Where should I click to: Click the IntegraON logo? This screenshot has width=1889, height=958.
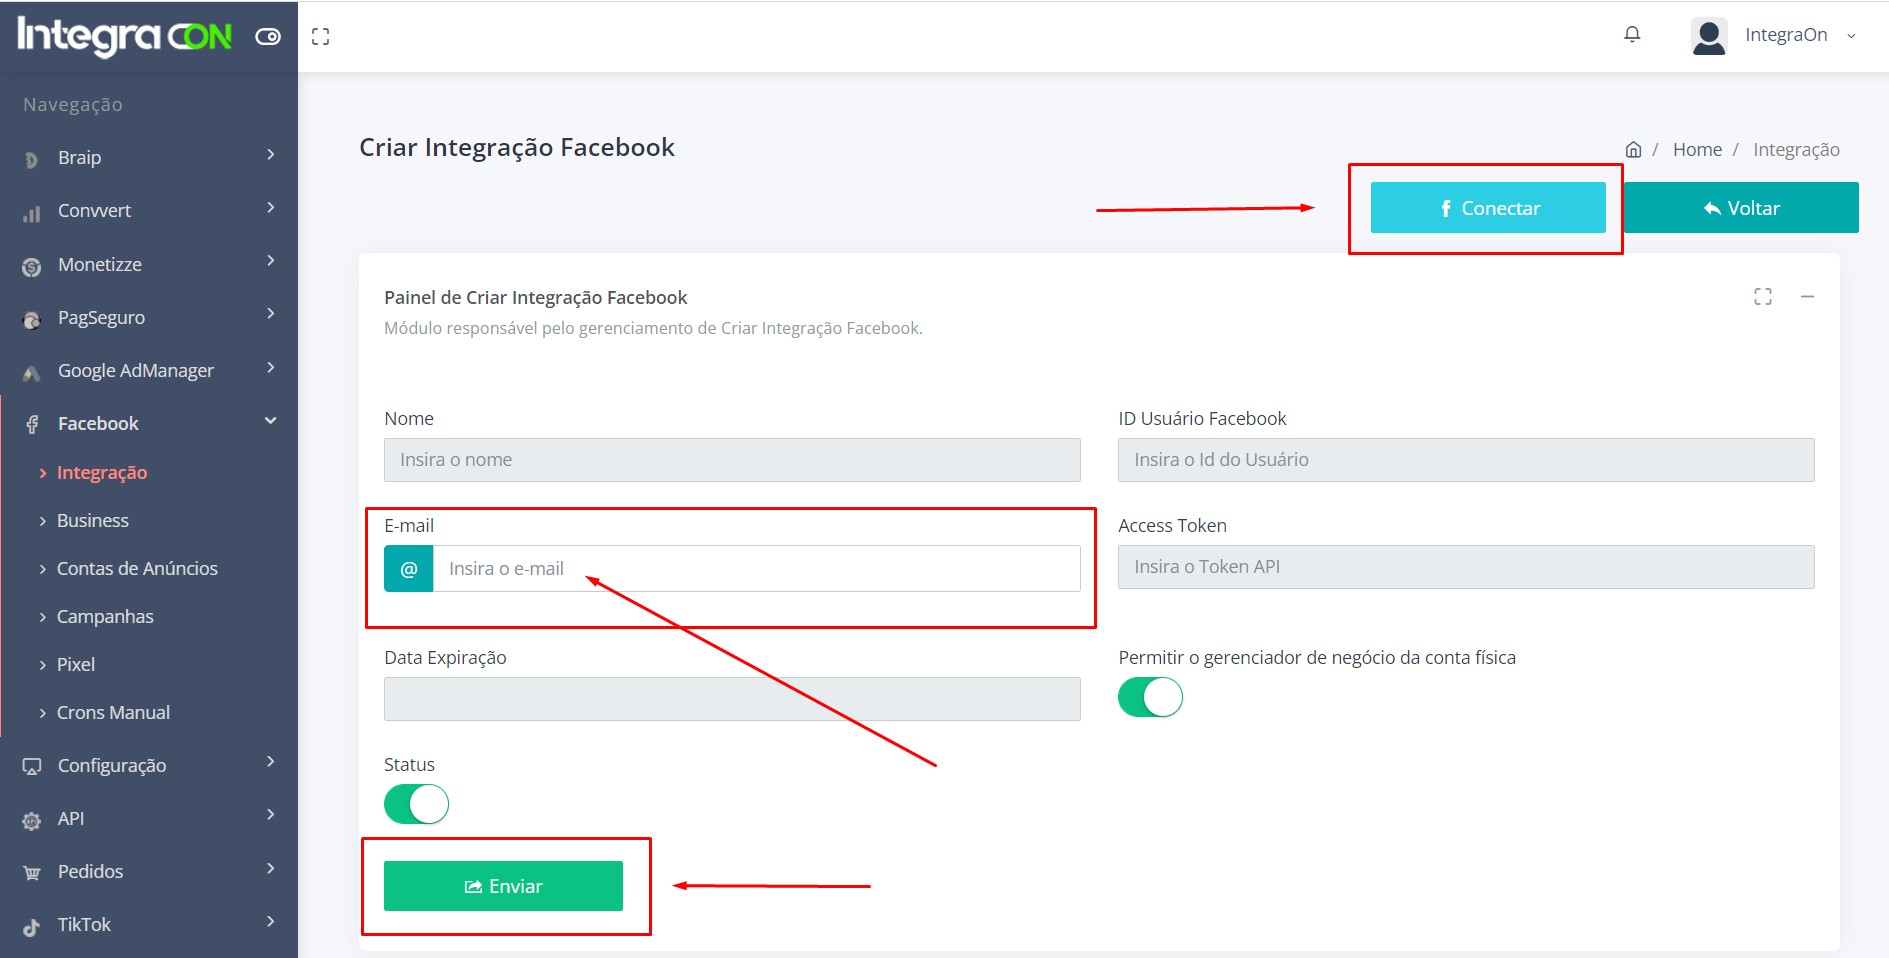[125, 36]
